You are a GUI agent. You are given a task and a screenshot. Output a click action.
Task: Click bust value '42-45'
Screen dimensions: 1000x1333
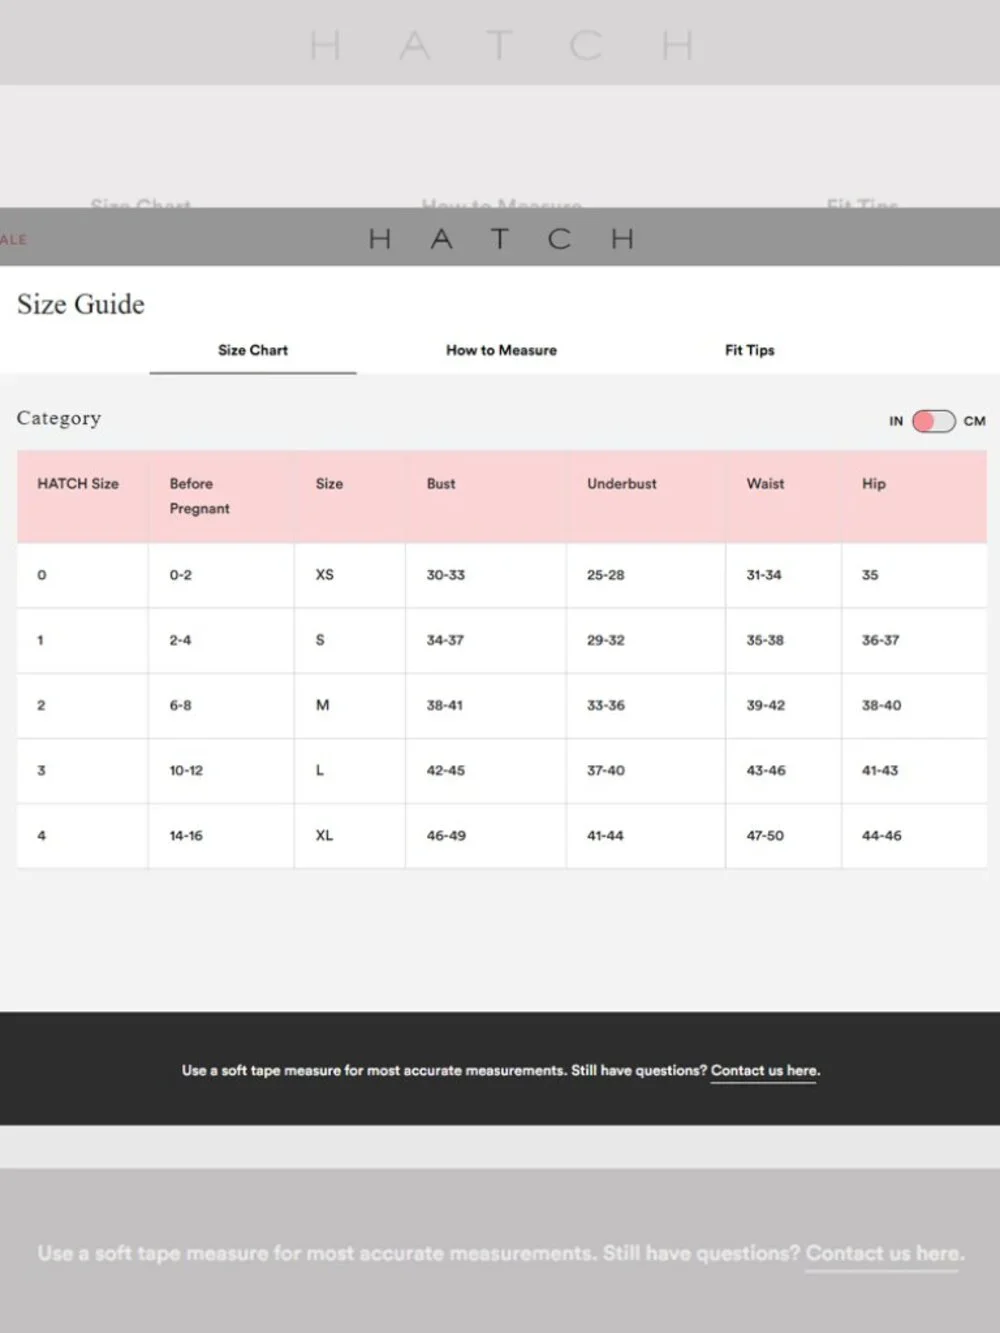[x=445, y=770]
